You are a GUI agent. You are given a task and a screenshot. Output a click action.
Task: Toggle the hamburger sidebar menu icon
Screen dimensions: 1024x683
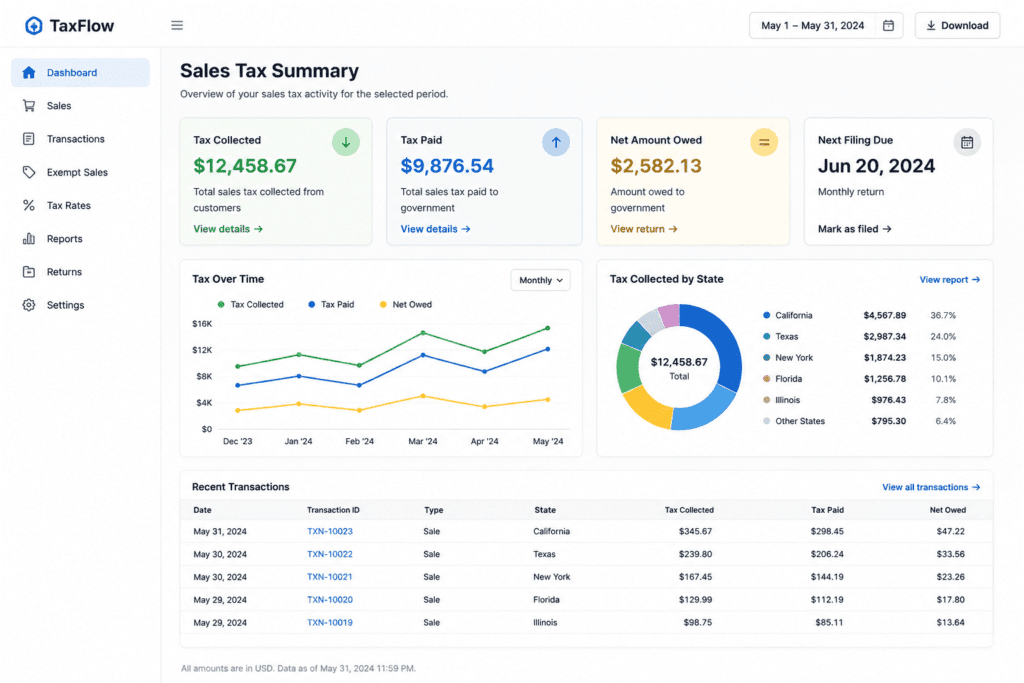(177, 25)
